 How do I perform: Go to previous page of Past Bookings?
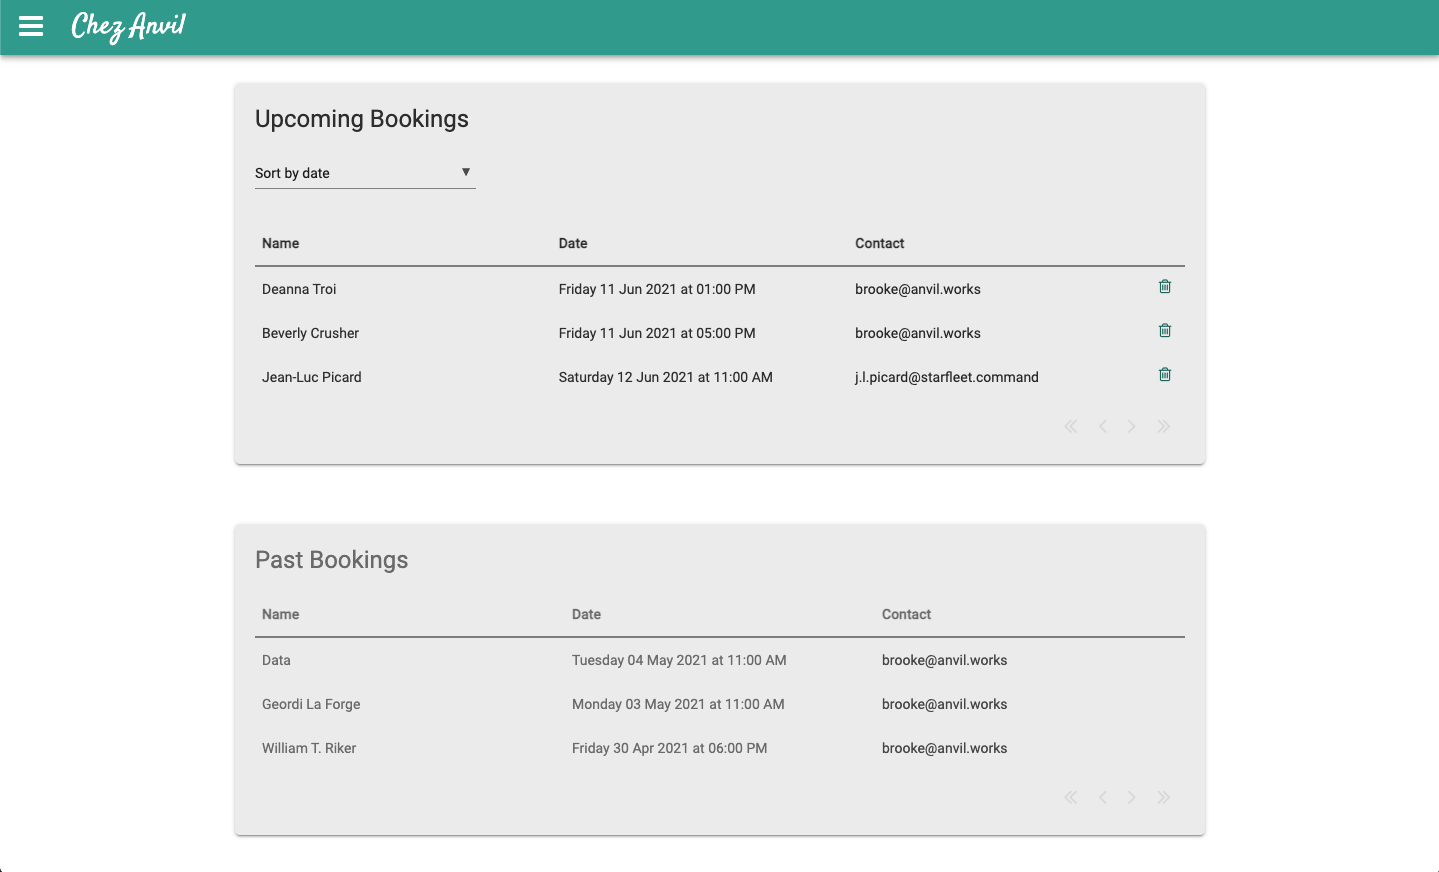[1103, 798]
